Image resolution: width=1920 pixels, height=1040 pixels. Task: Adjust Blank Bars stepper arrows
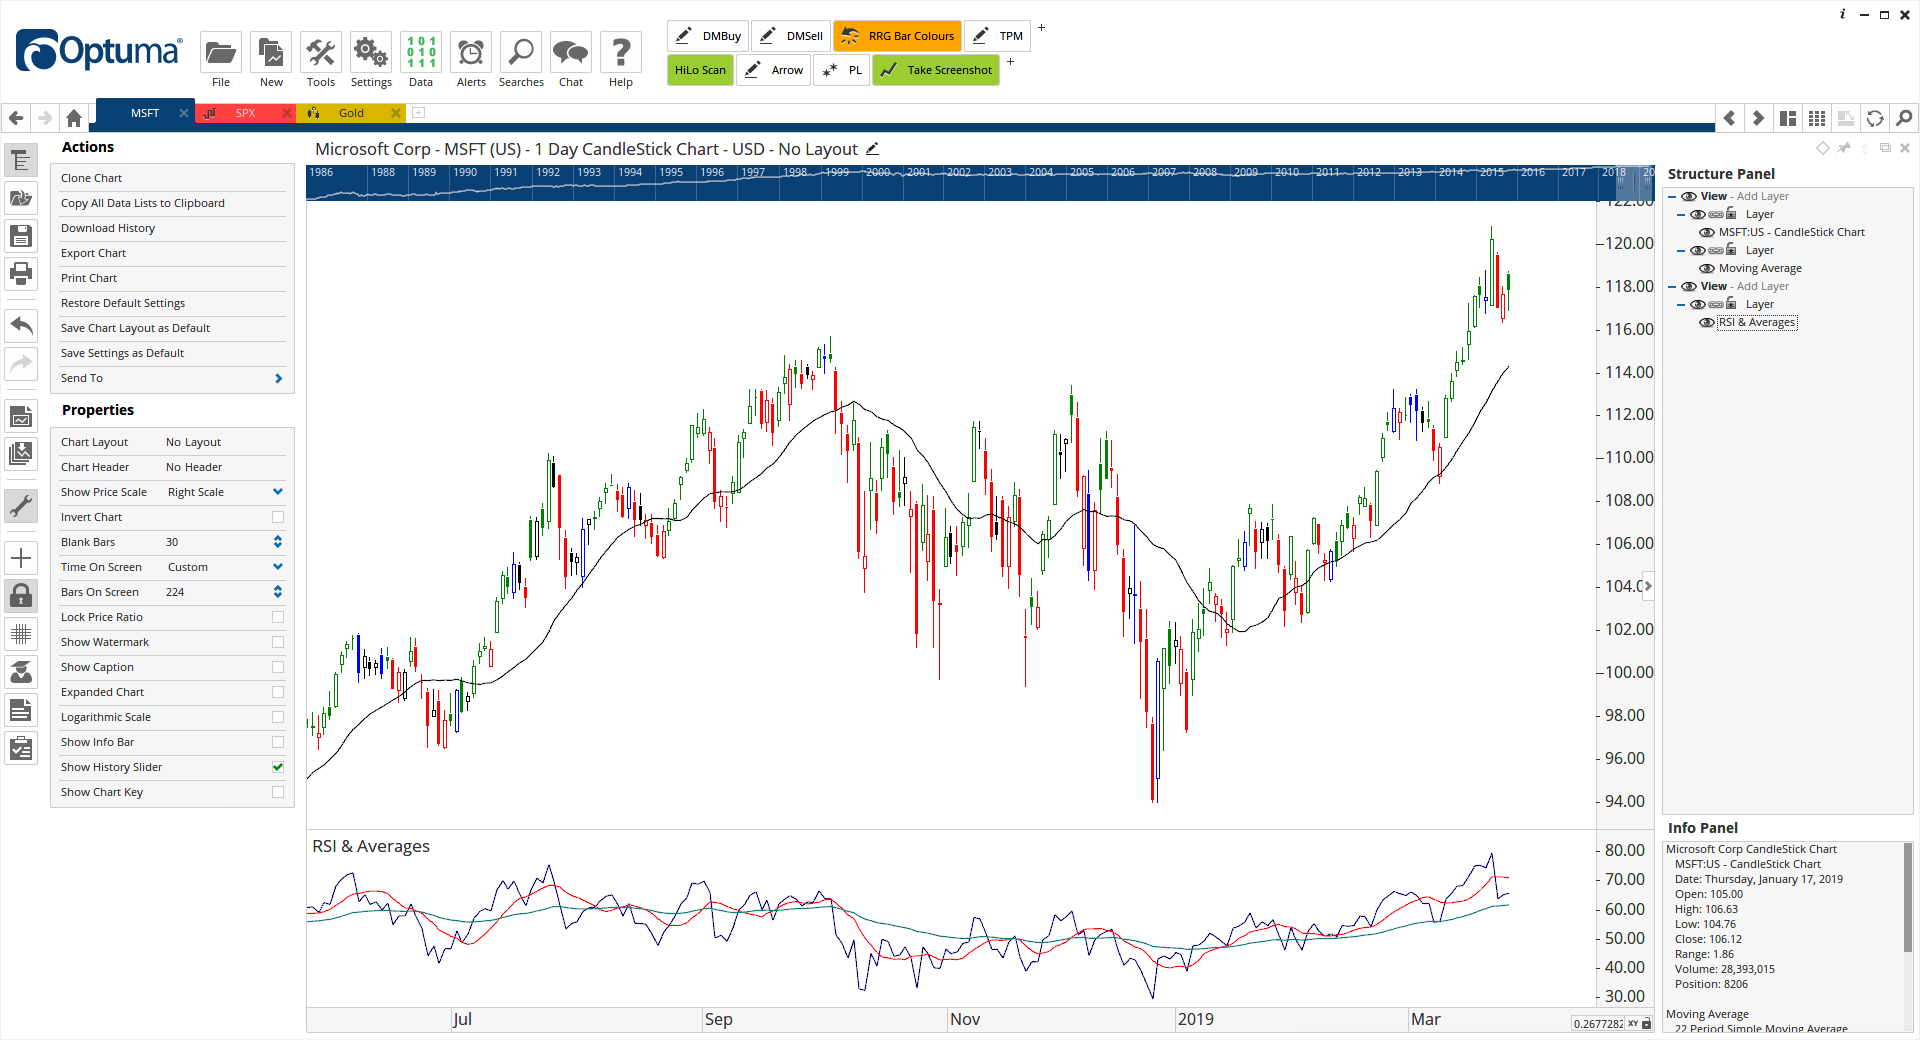click(278, 542)
